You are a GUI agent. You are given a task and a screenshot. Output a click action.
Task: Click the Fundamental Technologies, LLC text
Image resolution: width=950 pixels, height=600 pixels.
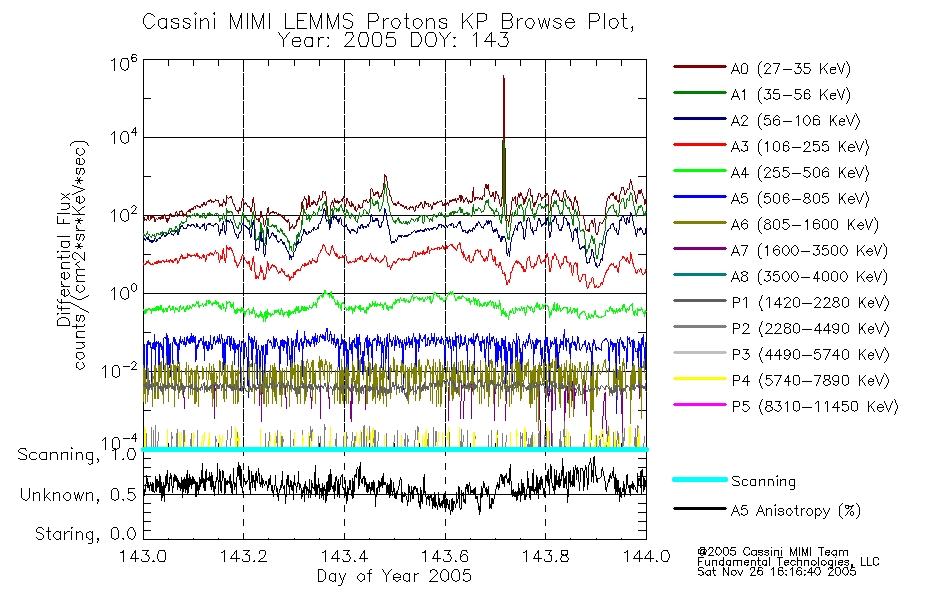(788, 562)
